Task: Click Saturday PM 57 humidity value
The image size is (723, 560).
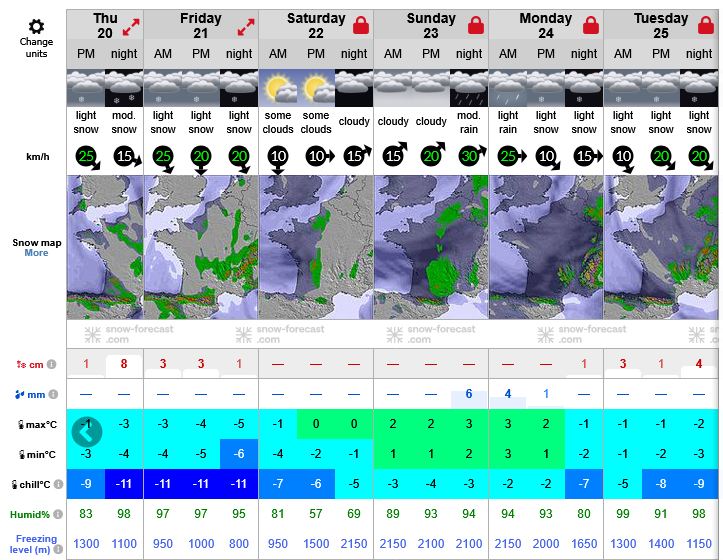Action: click(316, 514)
